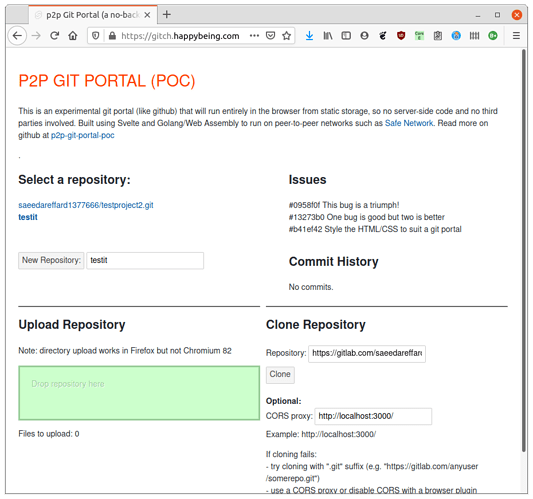Image resolution: width=533 pixels, height=499 pixels.
Task: Click the New Repository button
Action: tap(51, 260)
